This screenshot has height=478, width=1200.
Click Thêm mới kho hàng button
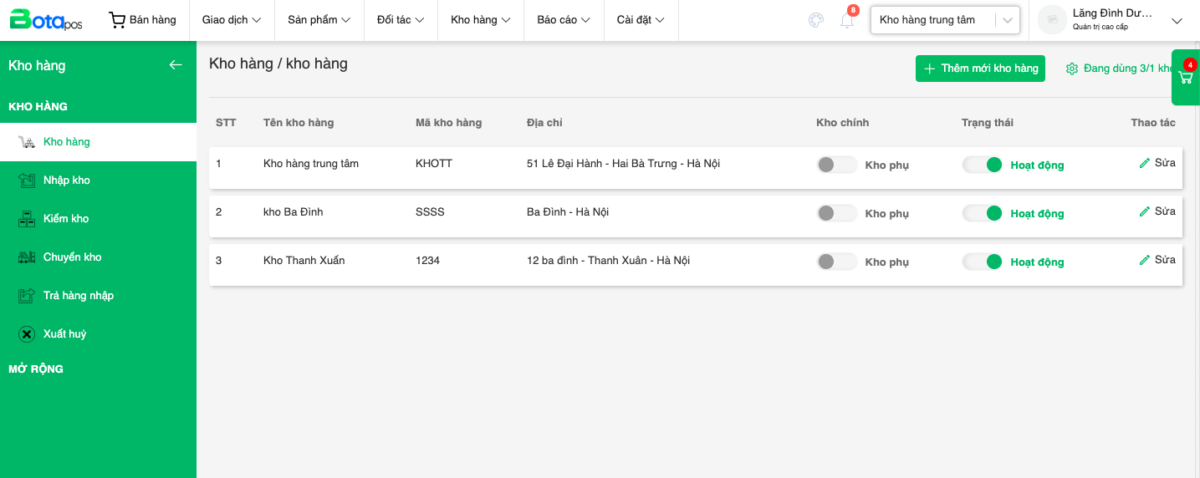980,69
